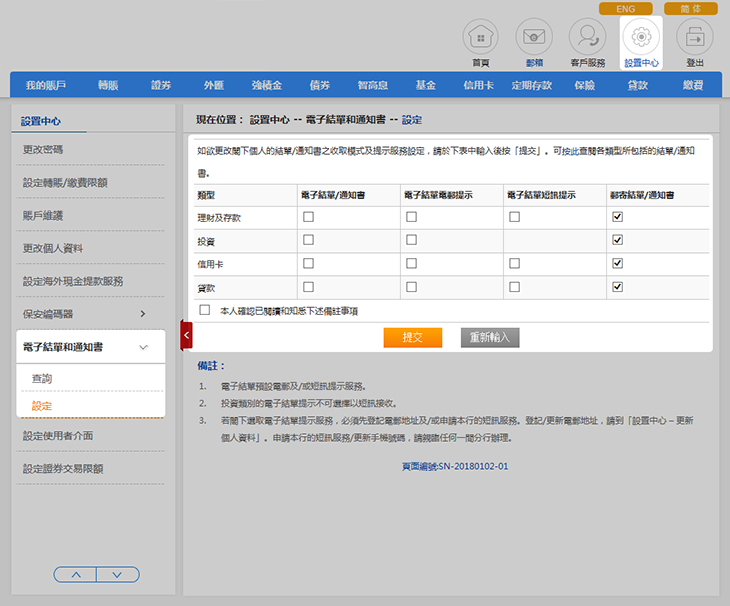Select 查詢 under 電子結單和通知書
The image size is (730, 606).
(x=42, y=379)
